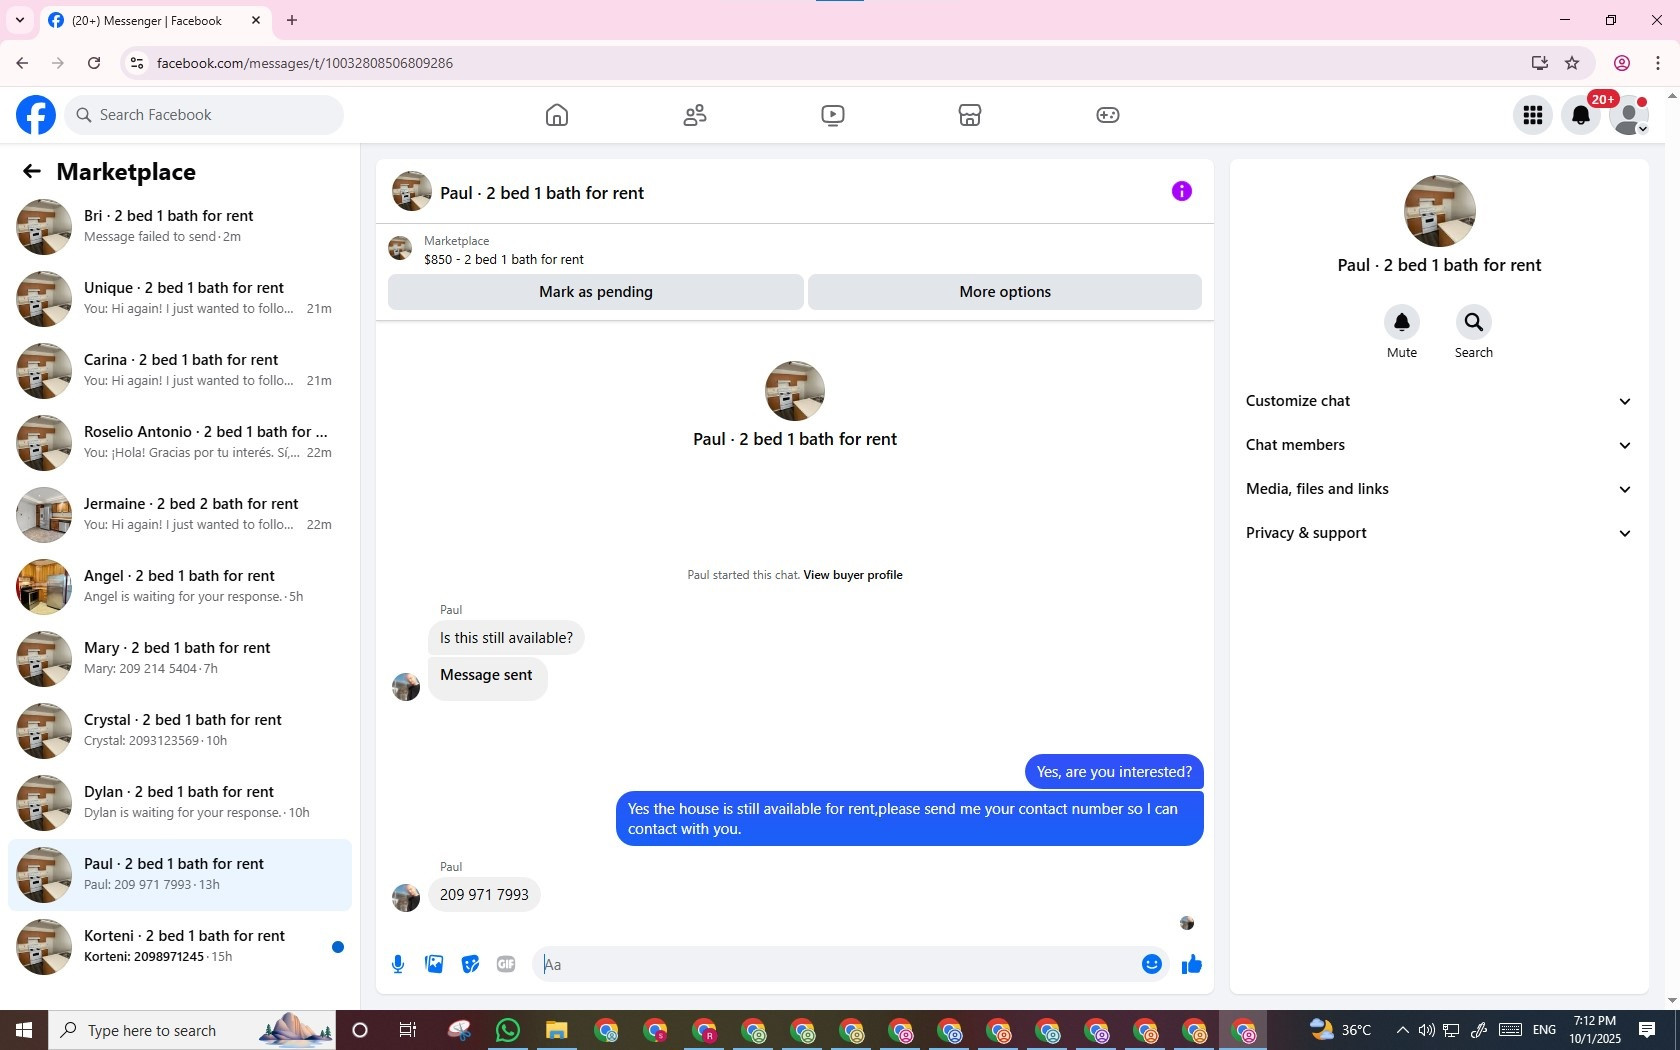Open conversation information icon
Image resolution: width=1680 pixels, height=1050 pixels.
click(x=1182, y=191)
